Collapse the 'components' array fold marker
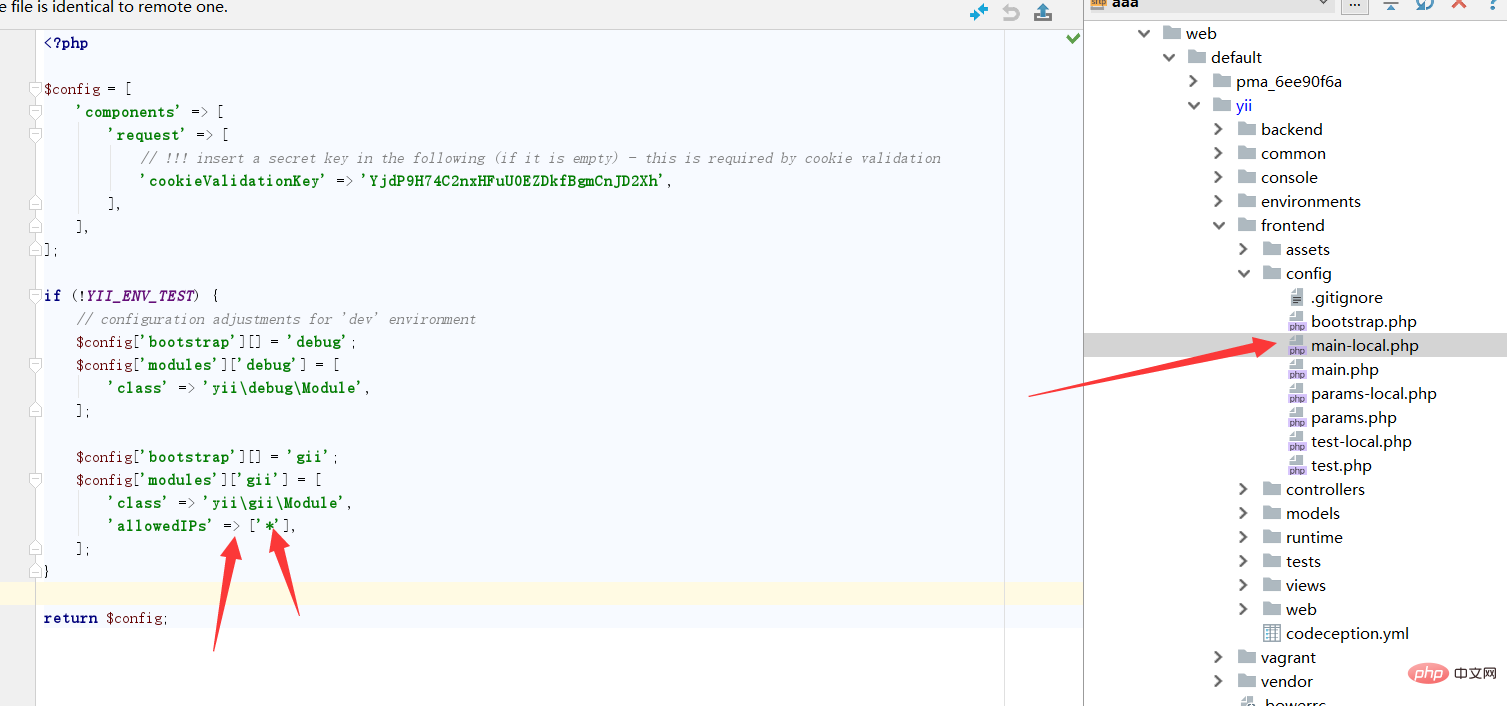The width and height of the screenshot is (1507, 706). [x=36, y=112]
